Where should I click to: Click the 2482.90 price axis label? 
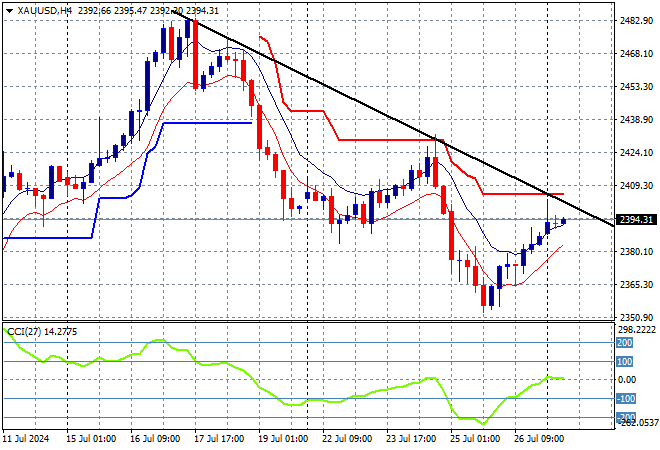tap(636, 21)
